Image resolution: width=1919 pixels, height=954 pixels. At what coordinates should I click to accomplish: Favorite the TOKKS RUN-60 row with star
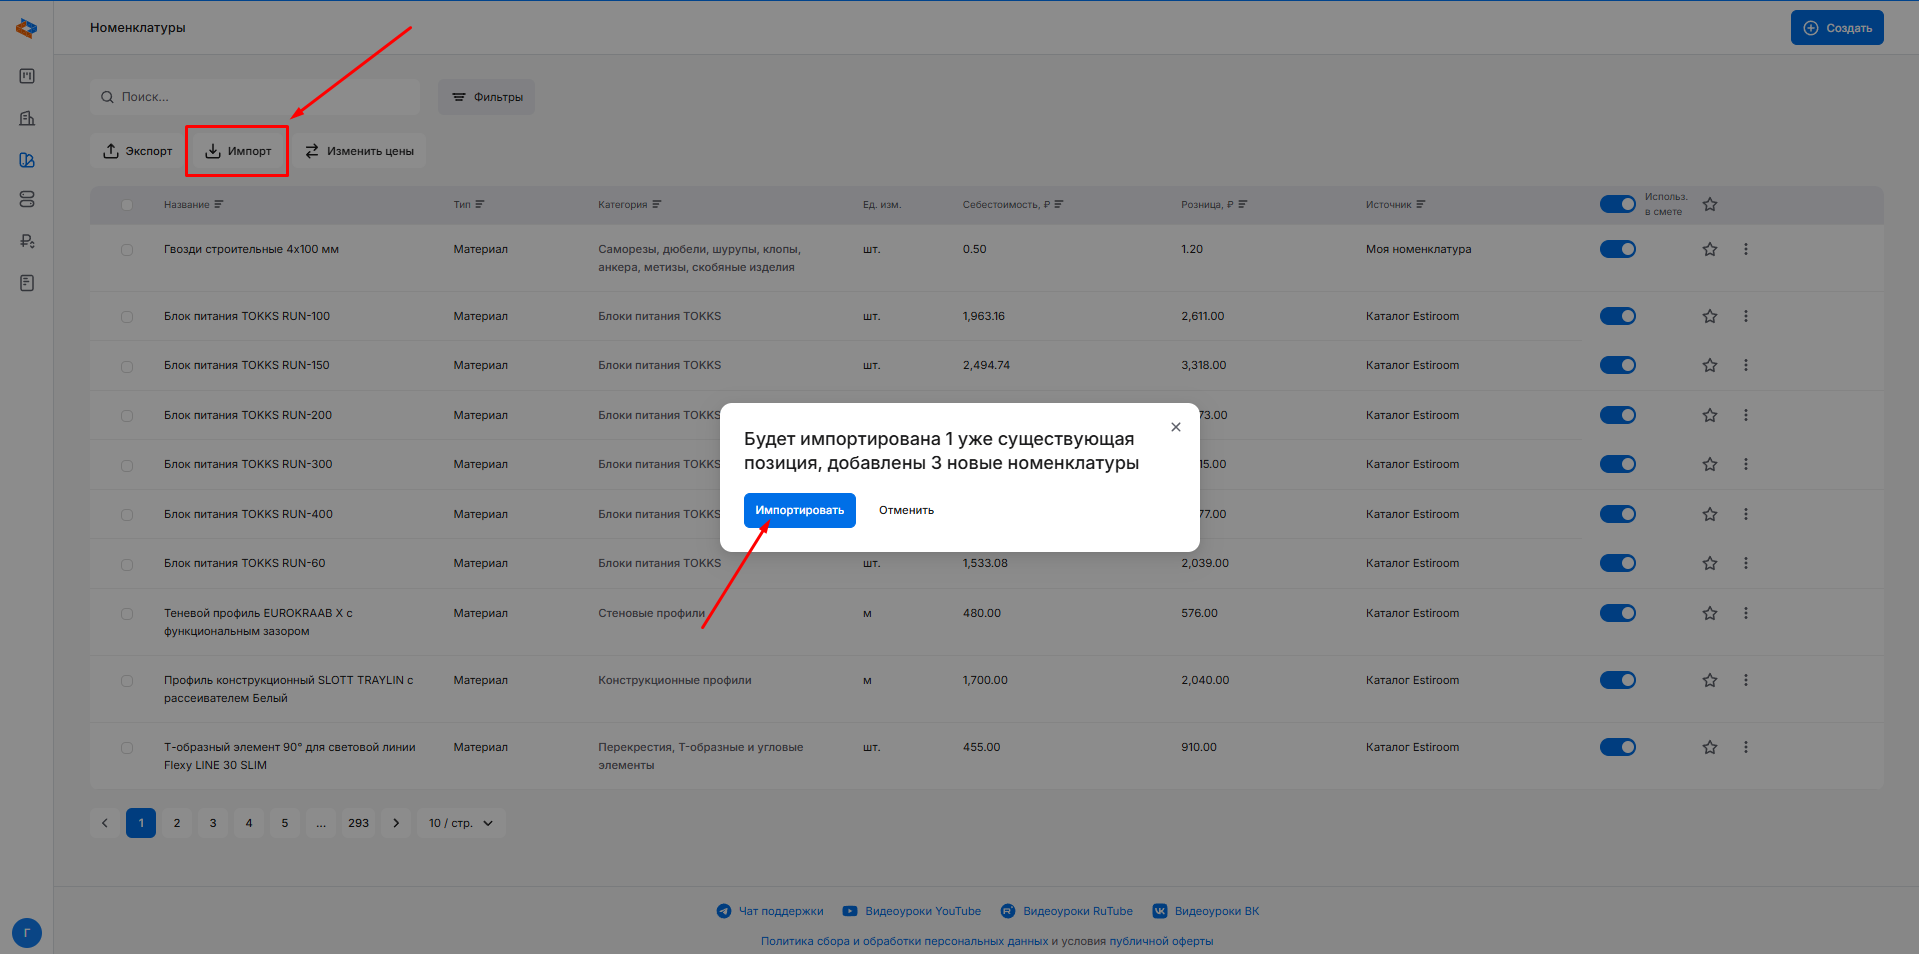tap(1709, 563)
